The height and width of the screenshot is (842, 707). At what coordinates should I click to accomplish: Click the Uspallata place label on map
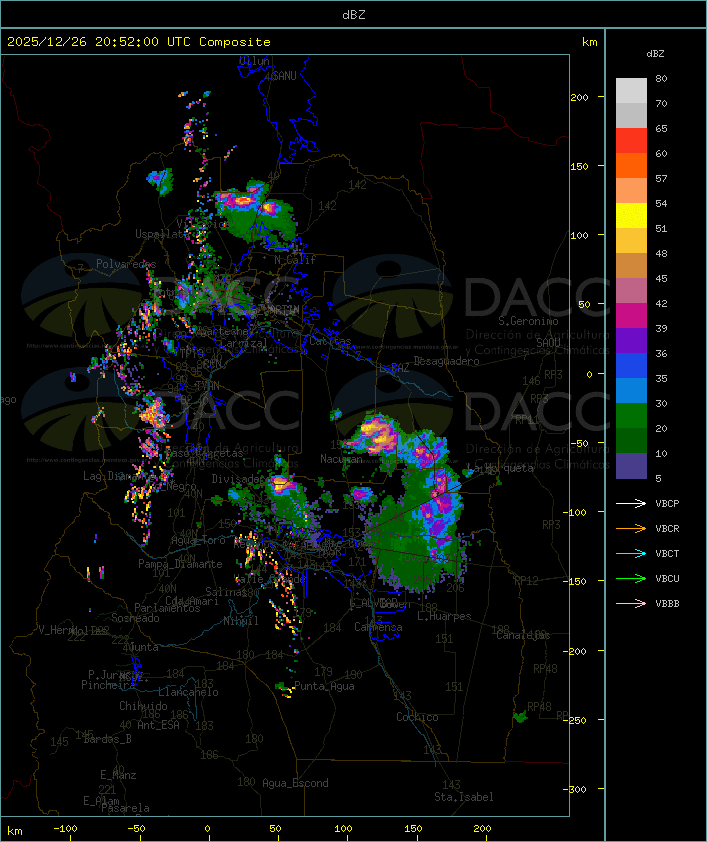[161, 234]
